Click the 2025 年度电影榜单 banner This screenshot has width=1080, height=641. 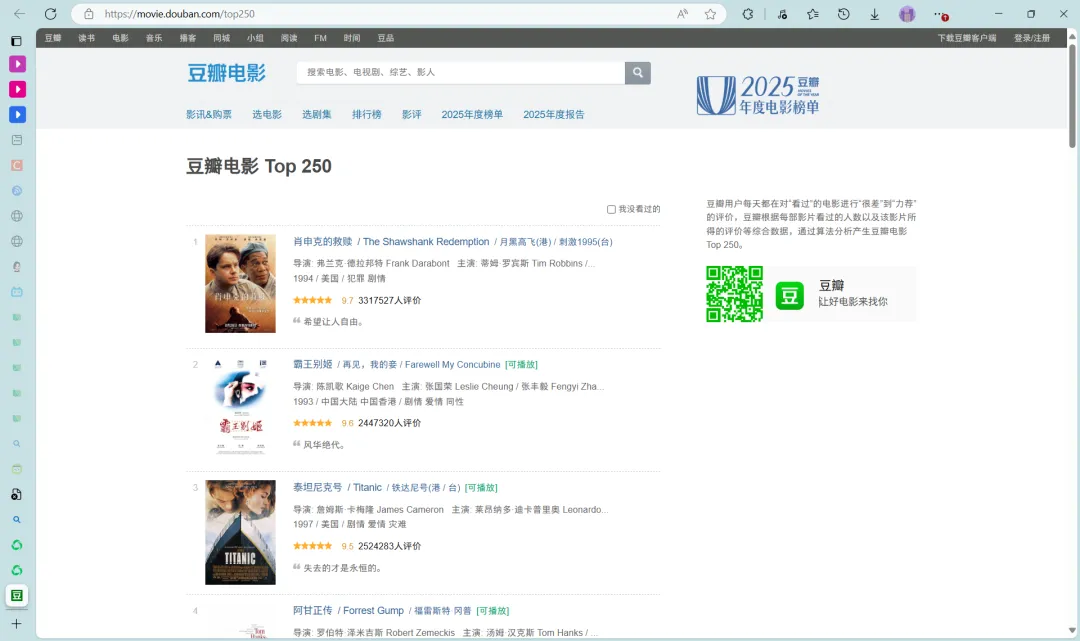pos(758,95)
